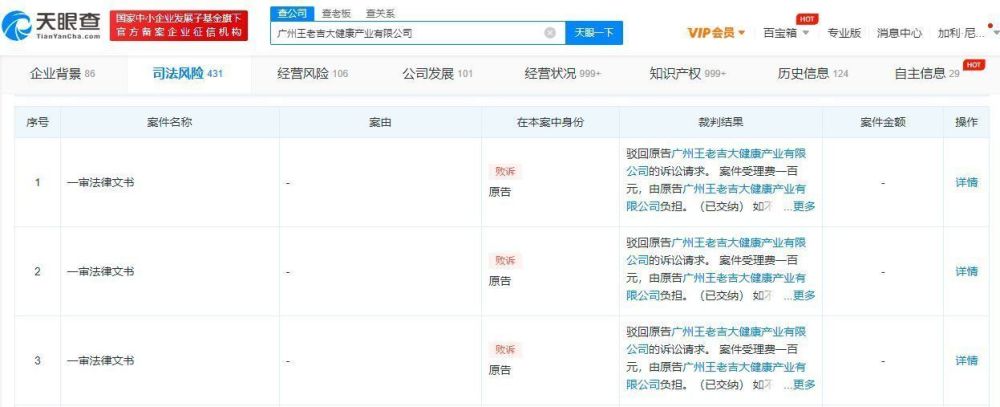Switch to the 经营状况 tab
Screen dimensions: 1000x407
(562, 73)
